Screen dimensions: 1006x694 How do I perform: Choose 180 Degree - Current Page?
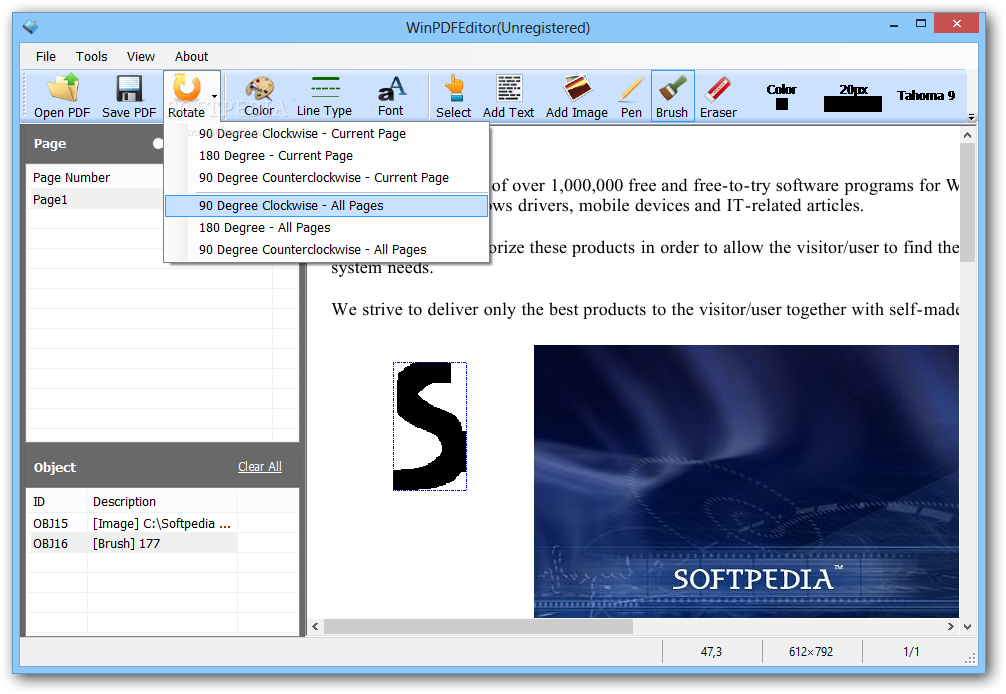[327, 155]
